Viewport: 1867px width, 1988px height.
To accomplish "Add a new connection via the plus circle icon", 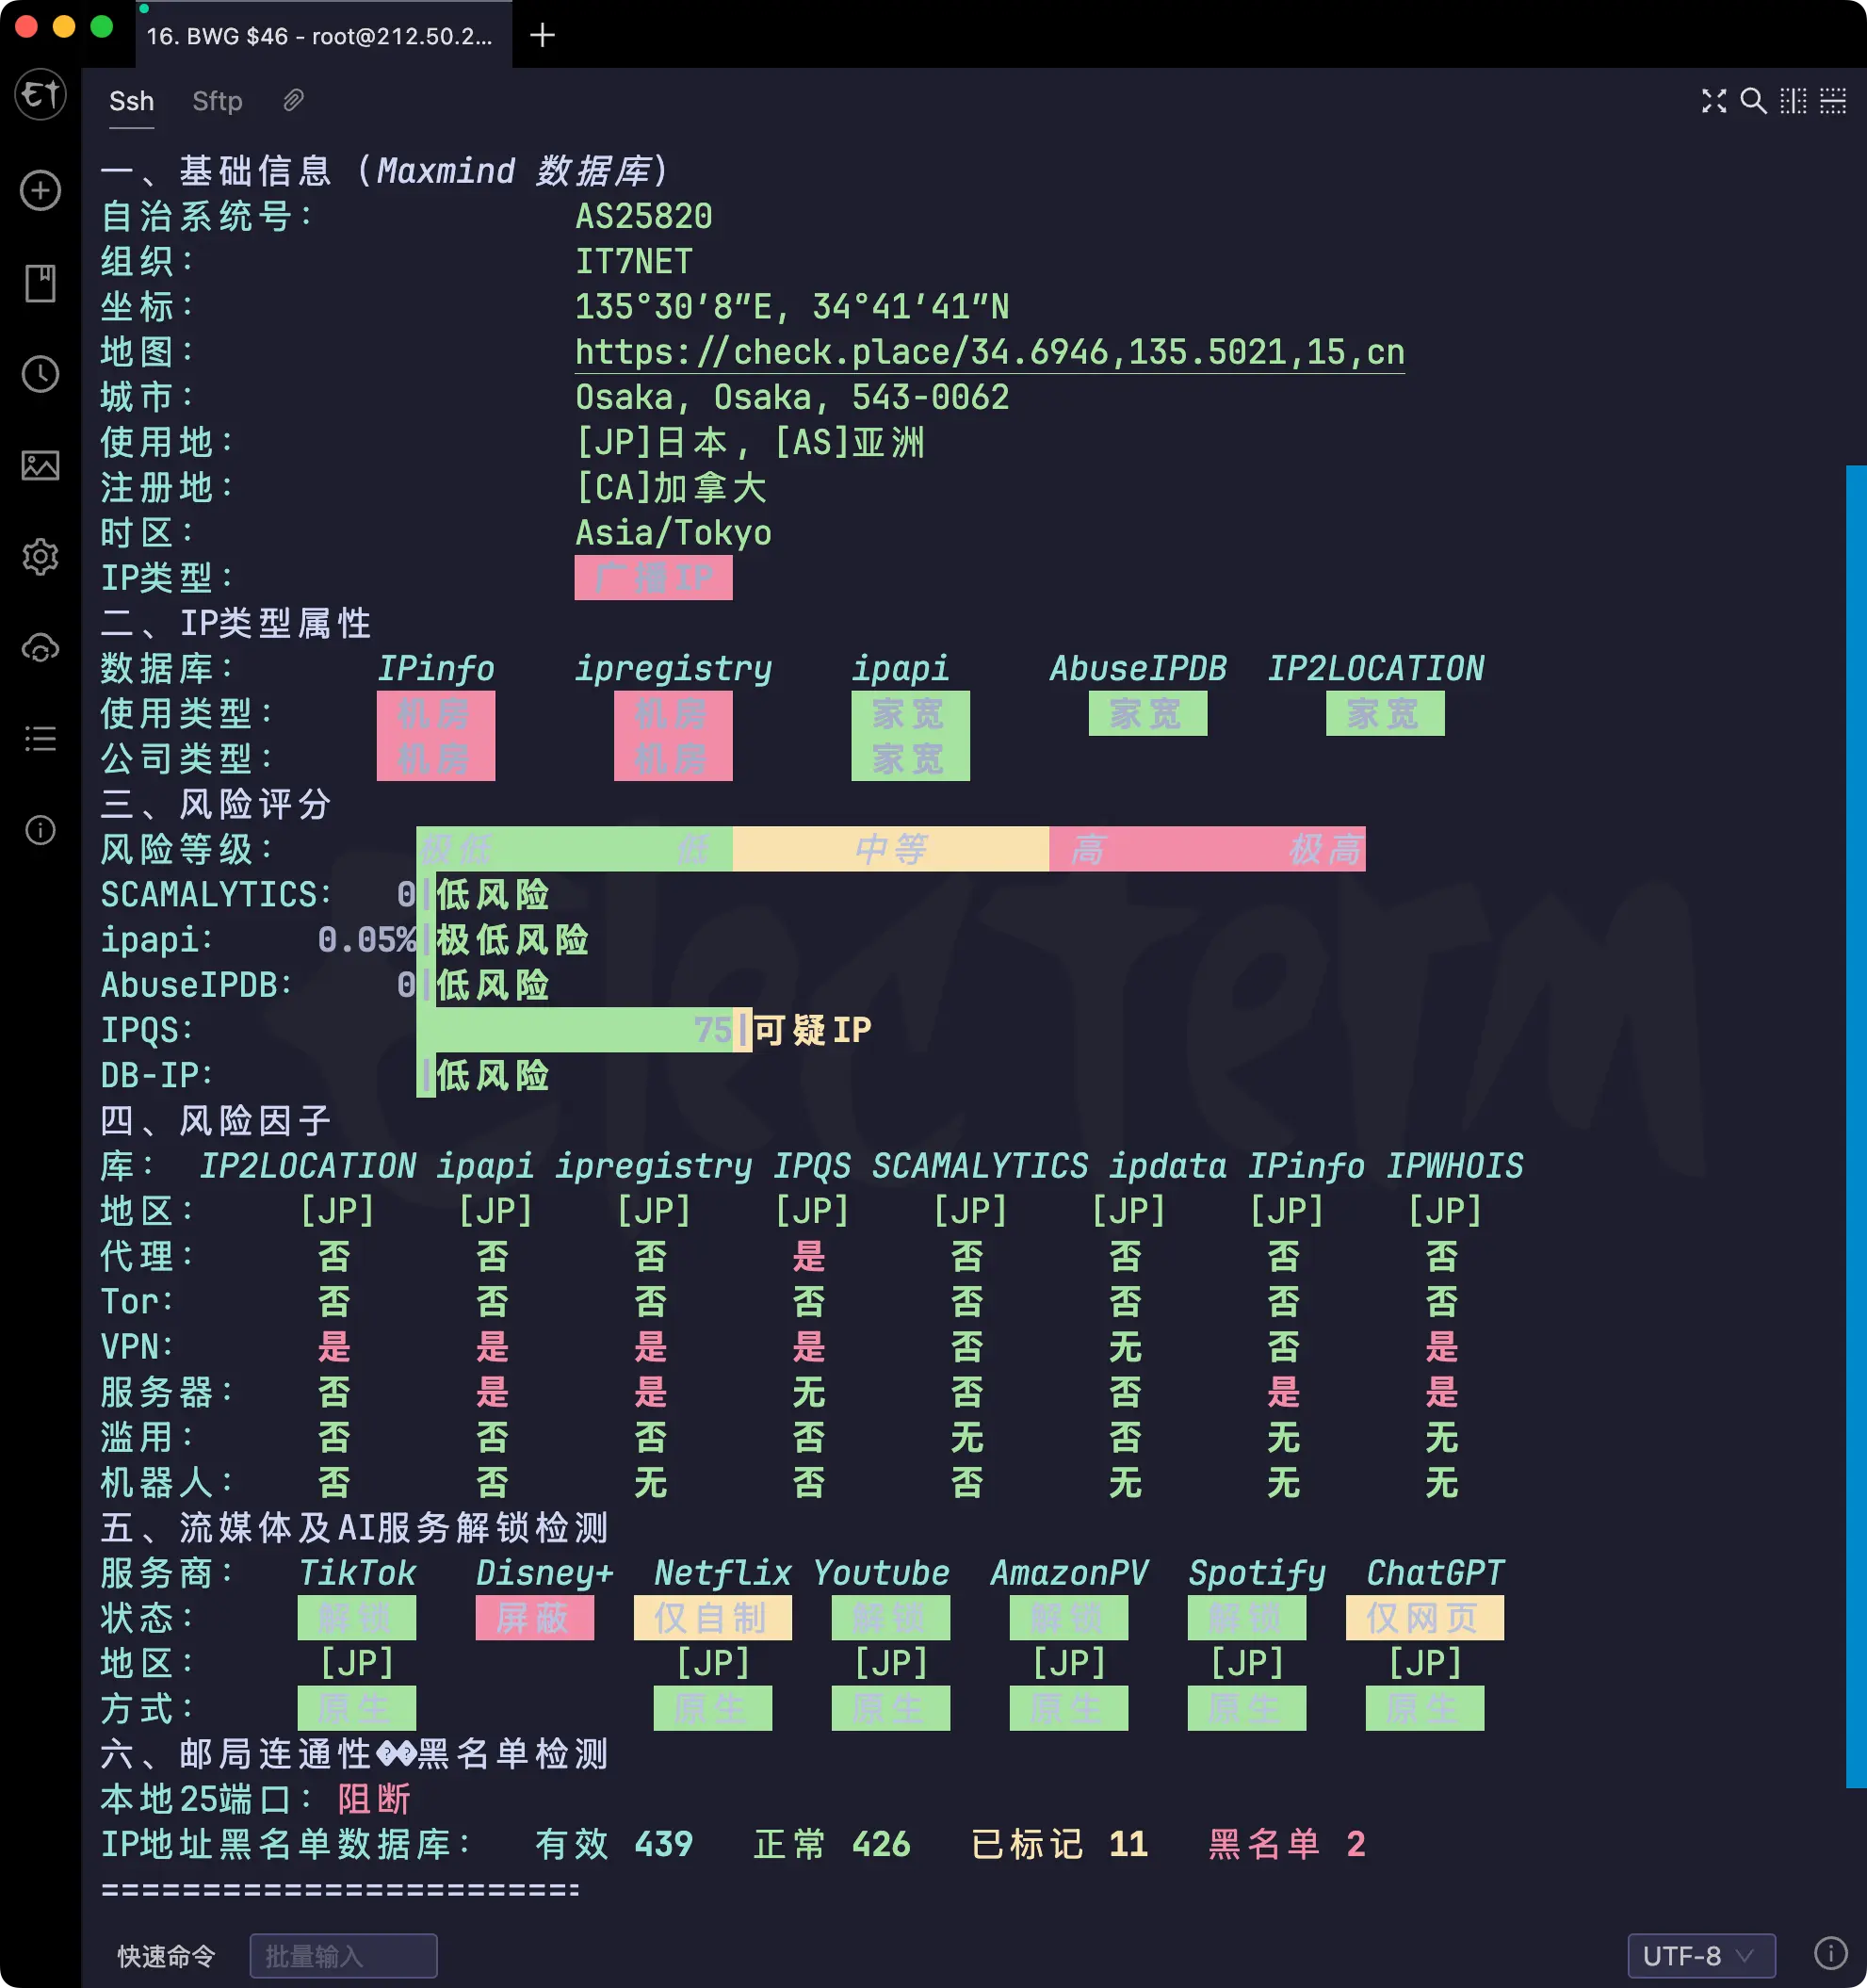I will click(x=40, y=190).
